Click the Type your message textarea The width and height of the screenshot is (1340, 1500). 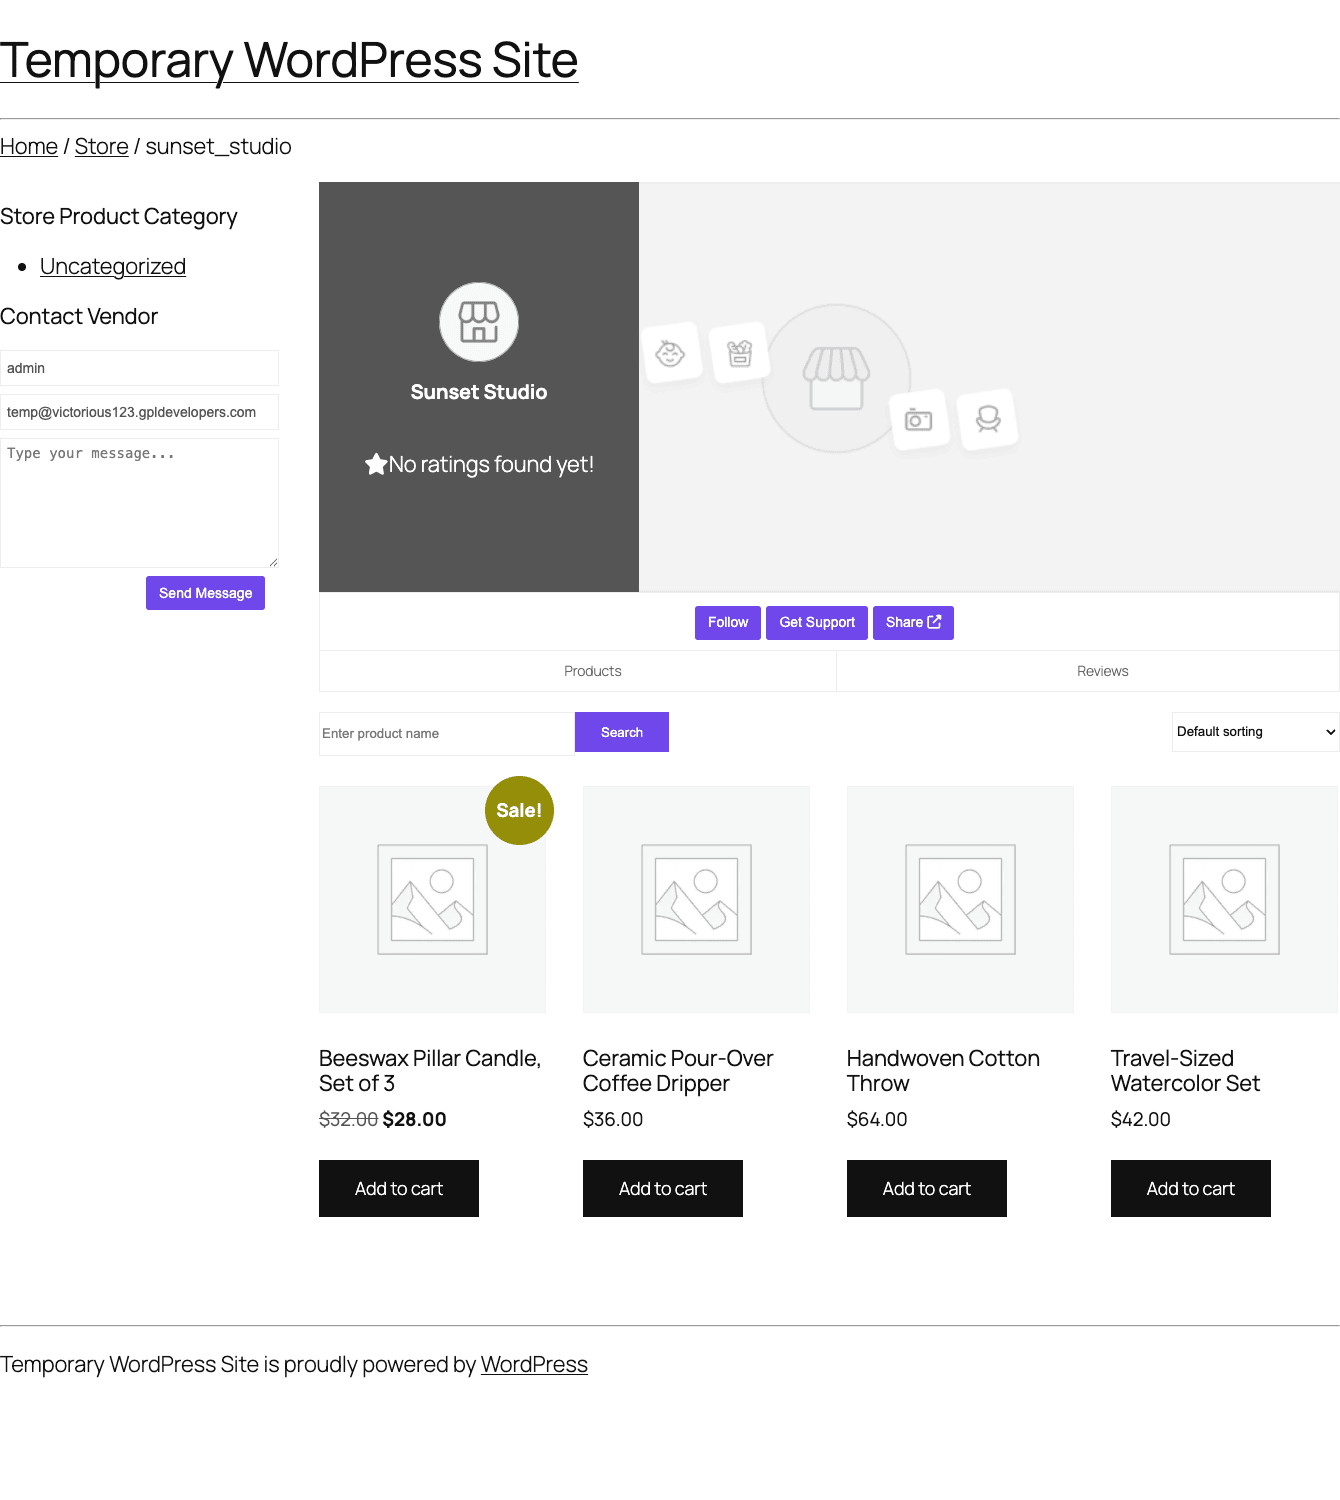click(x=139, y=503)
